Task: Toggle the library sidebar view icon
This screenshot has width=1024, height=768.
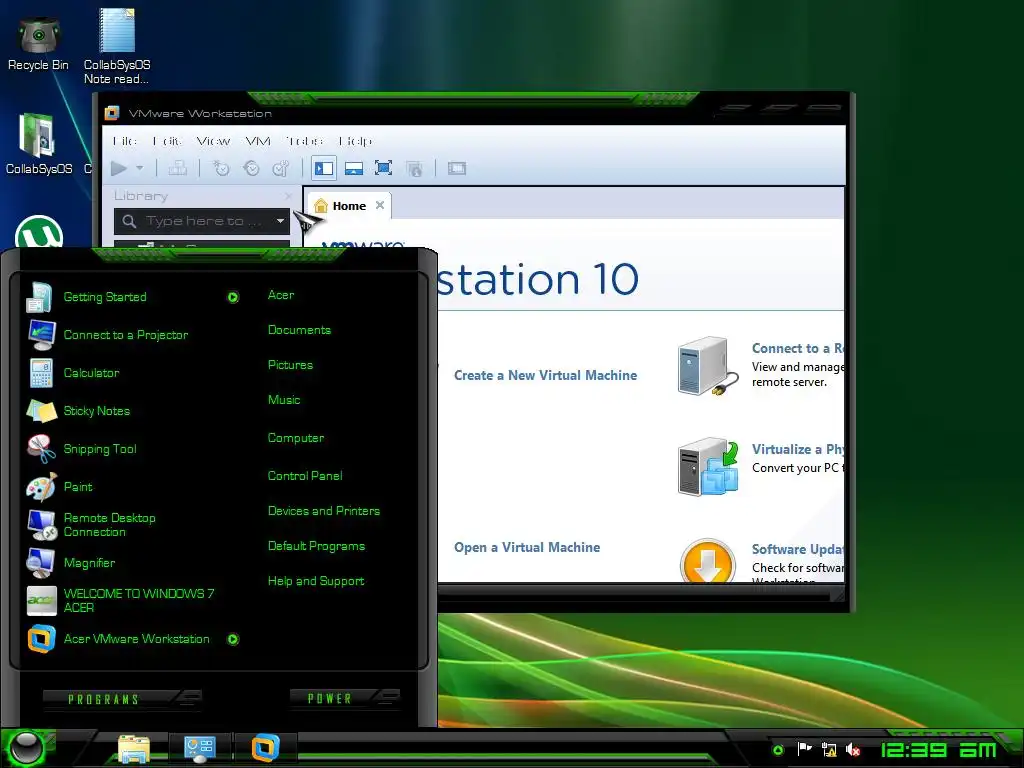Action: pos(324,168)
